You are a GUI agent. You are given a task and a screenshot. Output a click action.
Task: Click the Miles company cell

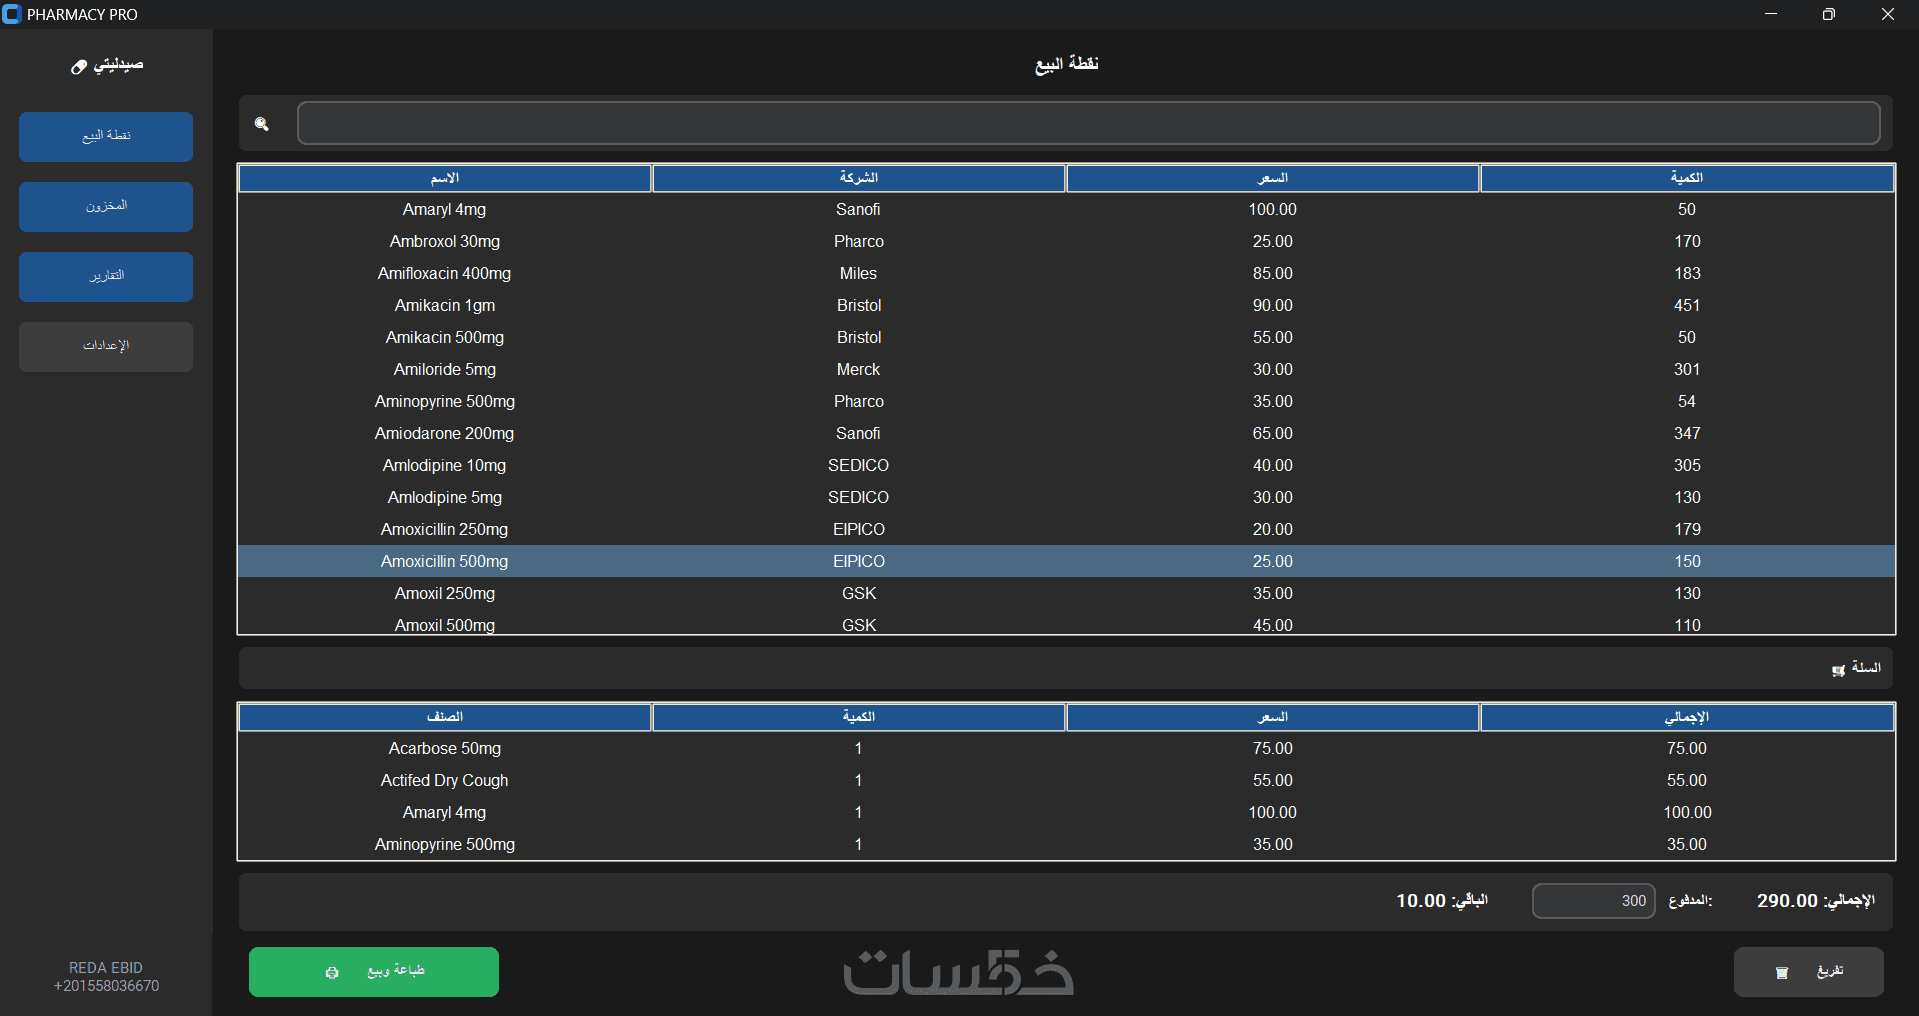859,273
